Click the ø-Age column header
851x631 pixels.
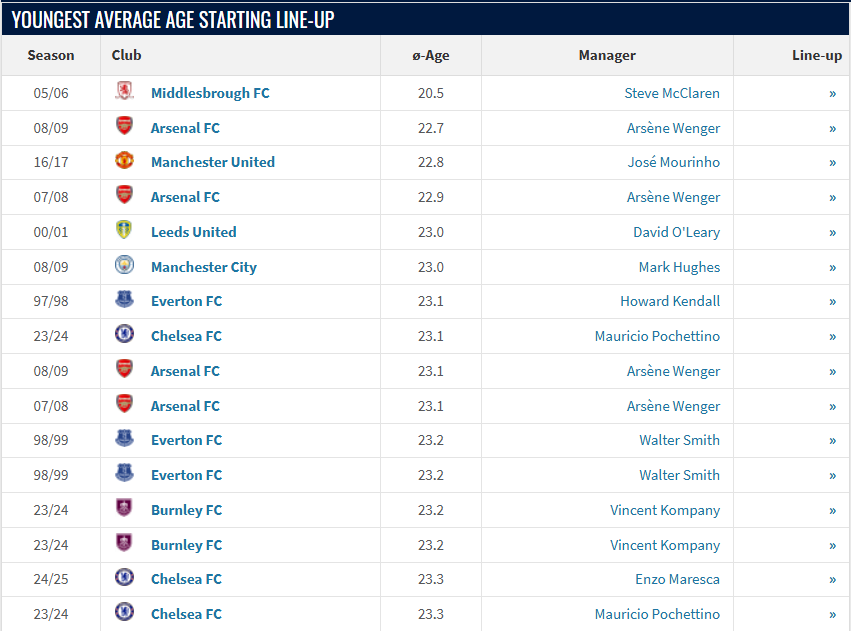point(431,56)
